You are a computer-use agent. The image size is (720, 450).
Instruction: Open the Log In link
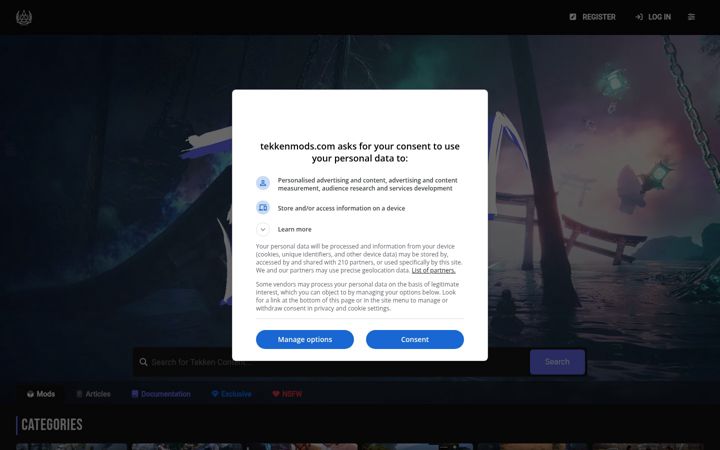[x=653, y=17]
